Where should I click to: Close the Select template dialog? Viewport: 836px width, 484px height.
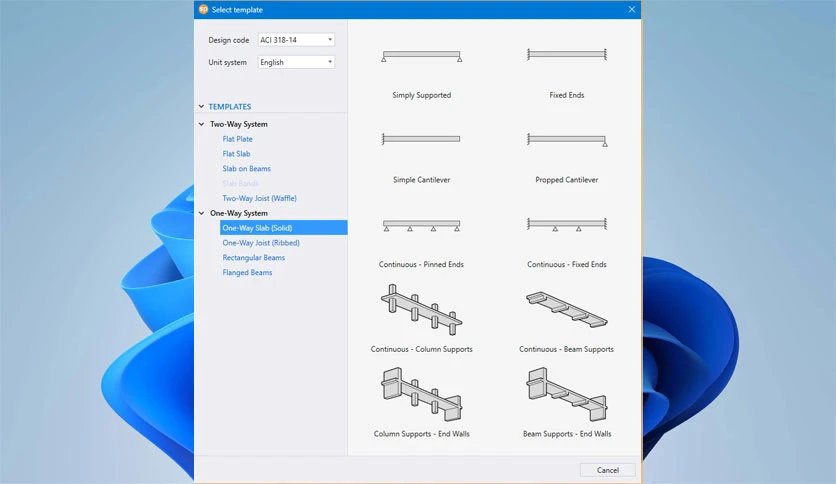point(631,10)
